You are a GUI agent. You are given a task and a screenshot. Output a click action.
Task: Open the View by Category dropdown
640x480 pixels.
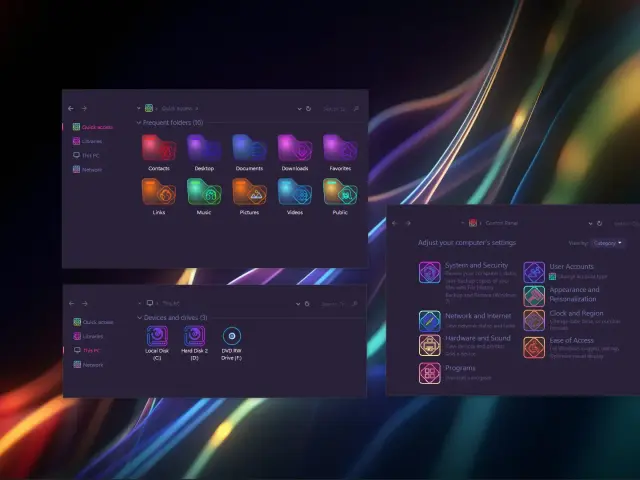[608, 243]
